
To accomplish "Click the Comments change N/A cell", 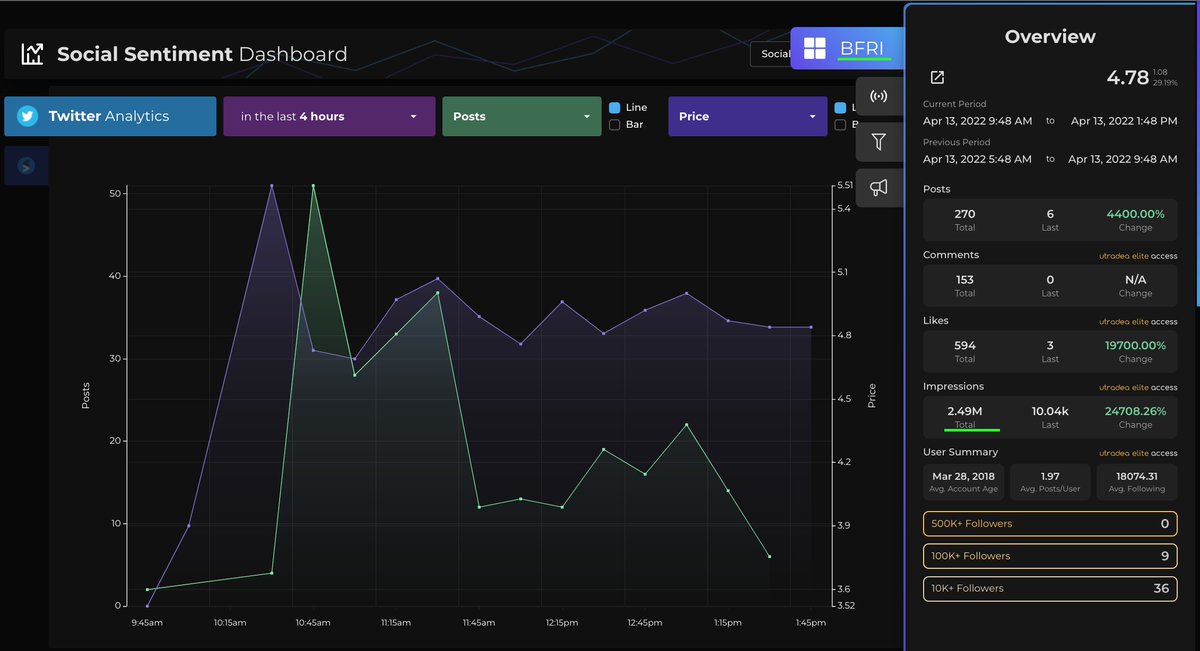I will [x=1135, y=286].
